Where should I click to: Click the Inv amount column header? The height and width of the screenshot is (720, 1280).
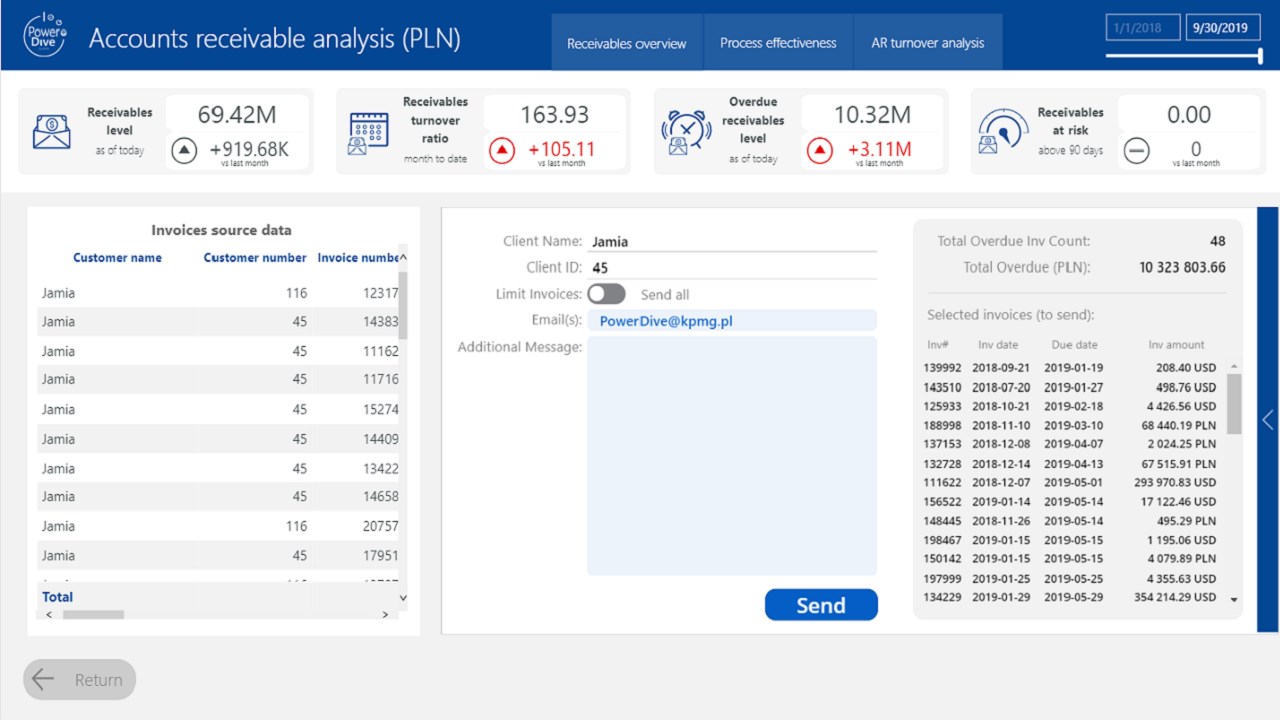point(1176,345)
